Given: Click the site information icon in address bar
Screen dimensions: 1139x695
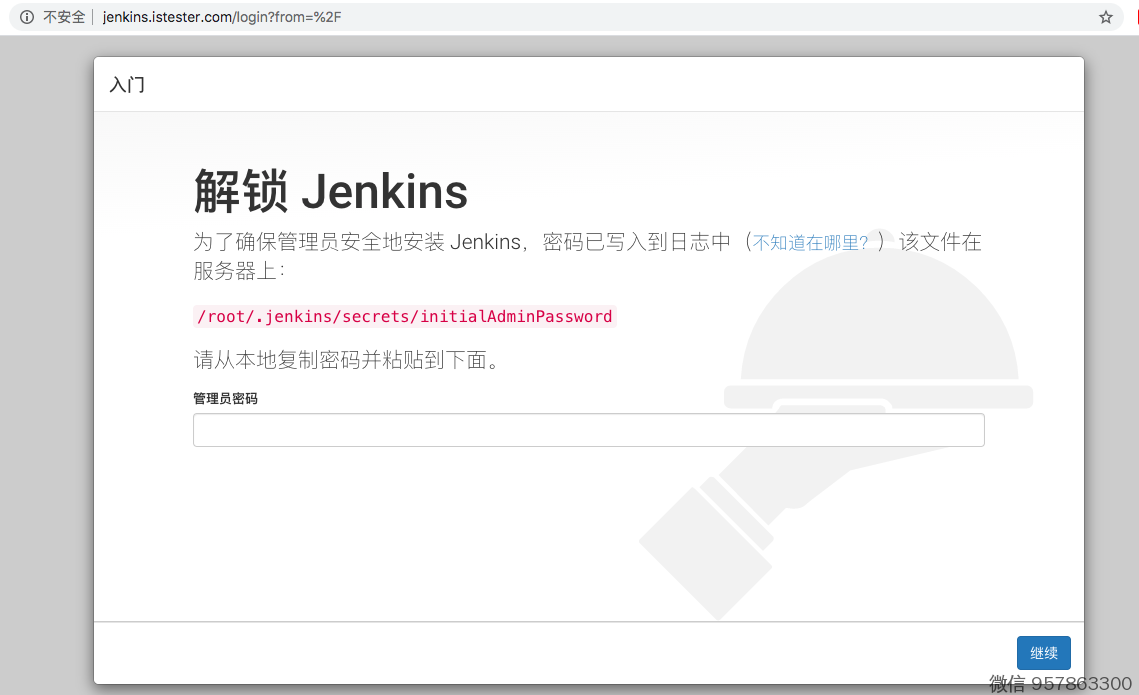Looking at the screenshot, I should pyautogui.click(x=27, y=17).
